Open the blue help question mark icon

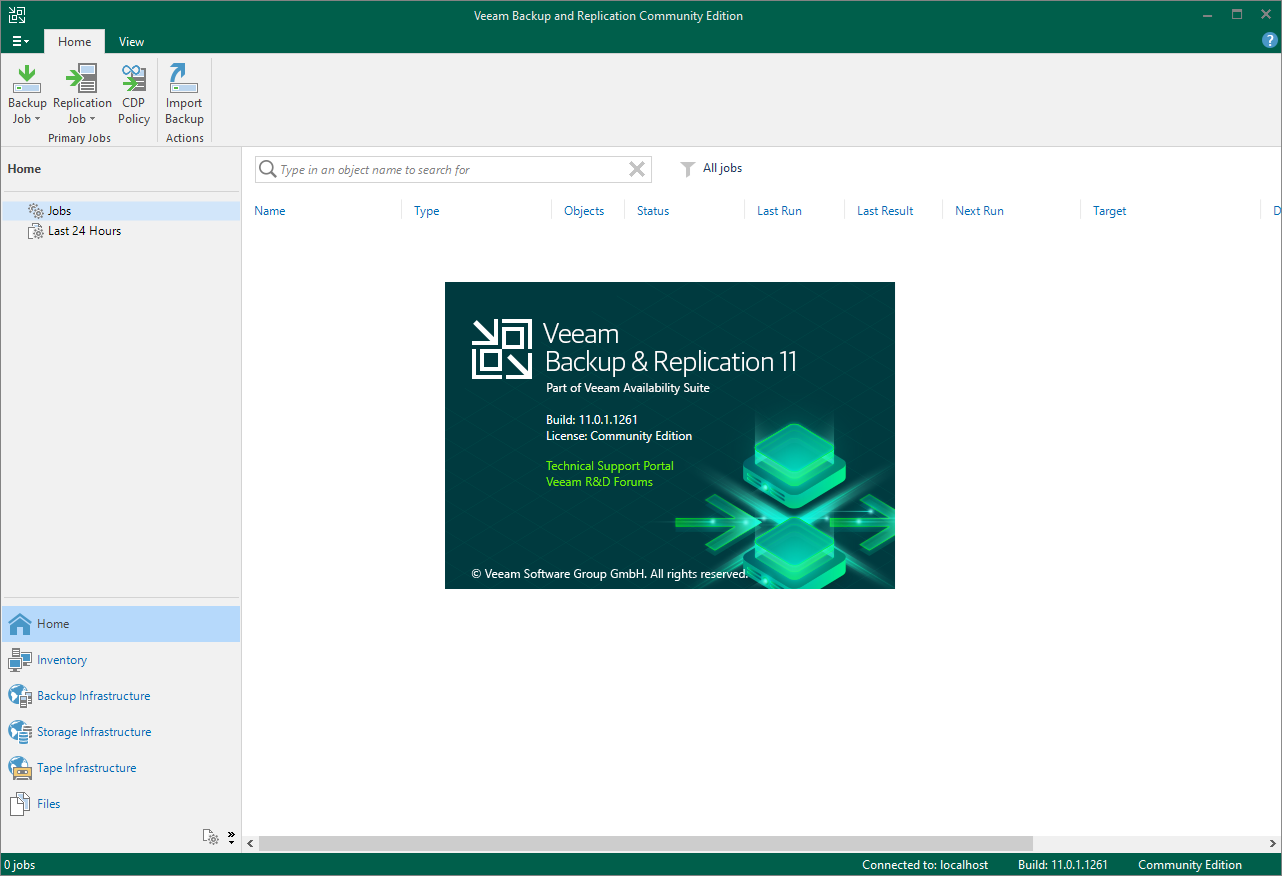tap(1270, 41)
